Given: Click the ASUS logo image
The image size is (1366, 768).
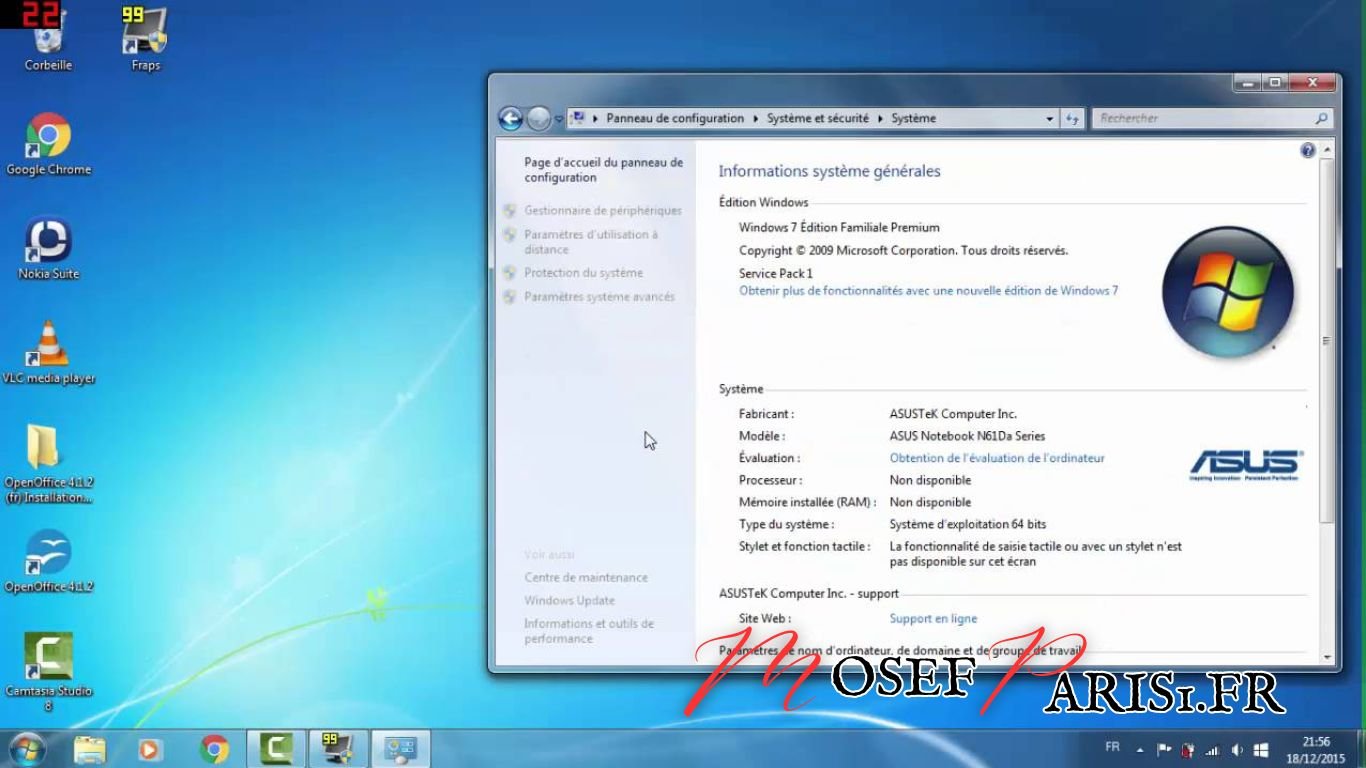Looking at the screenshot, I should pyautogui.click(x=1246, y=466).
